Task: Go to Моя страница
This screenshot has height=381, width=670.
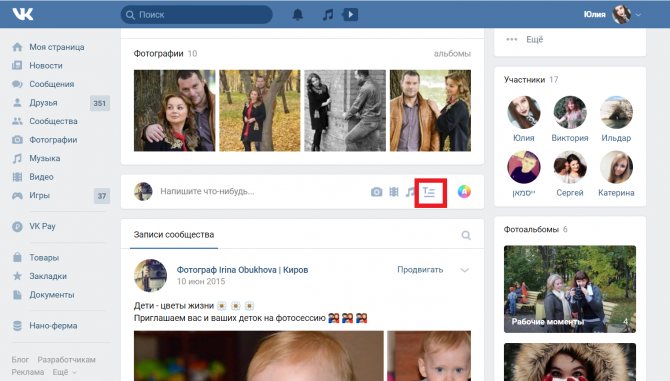Action: point(56,47)
